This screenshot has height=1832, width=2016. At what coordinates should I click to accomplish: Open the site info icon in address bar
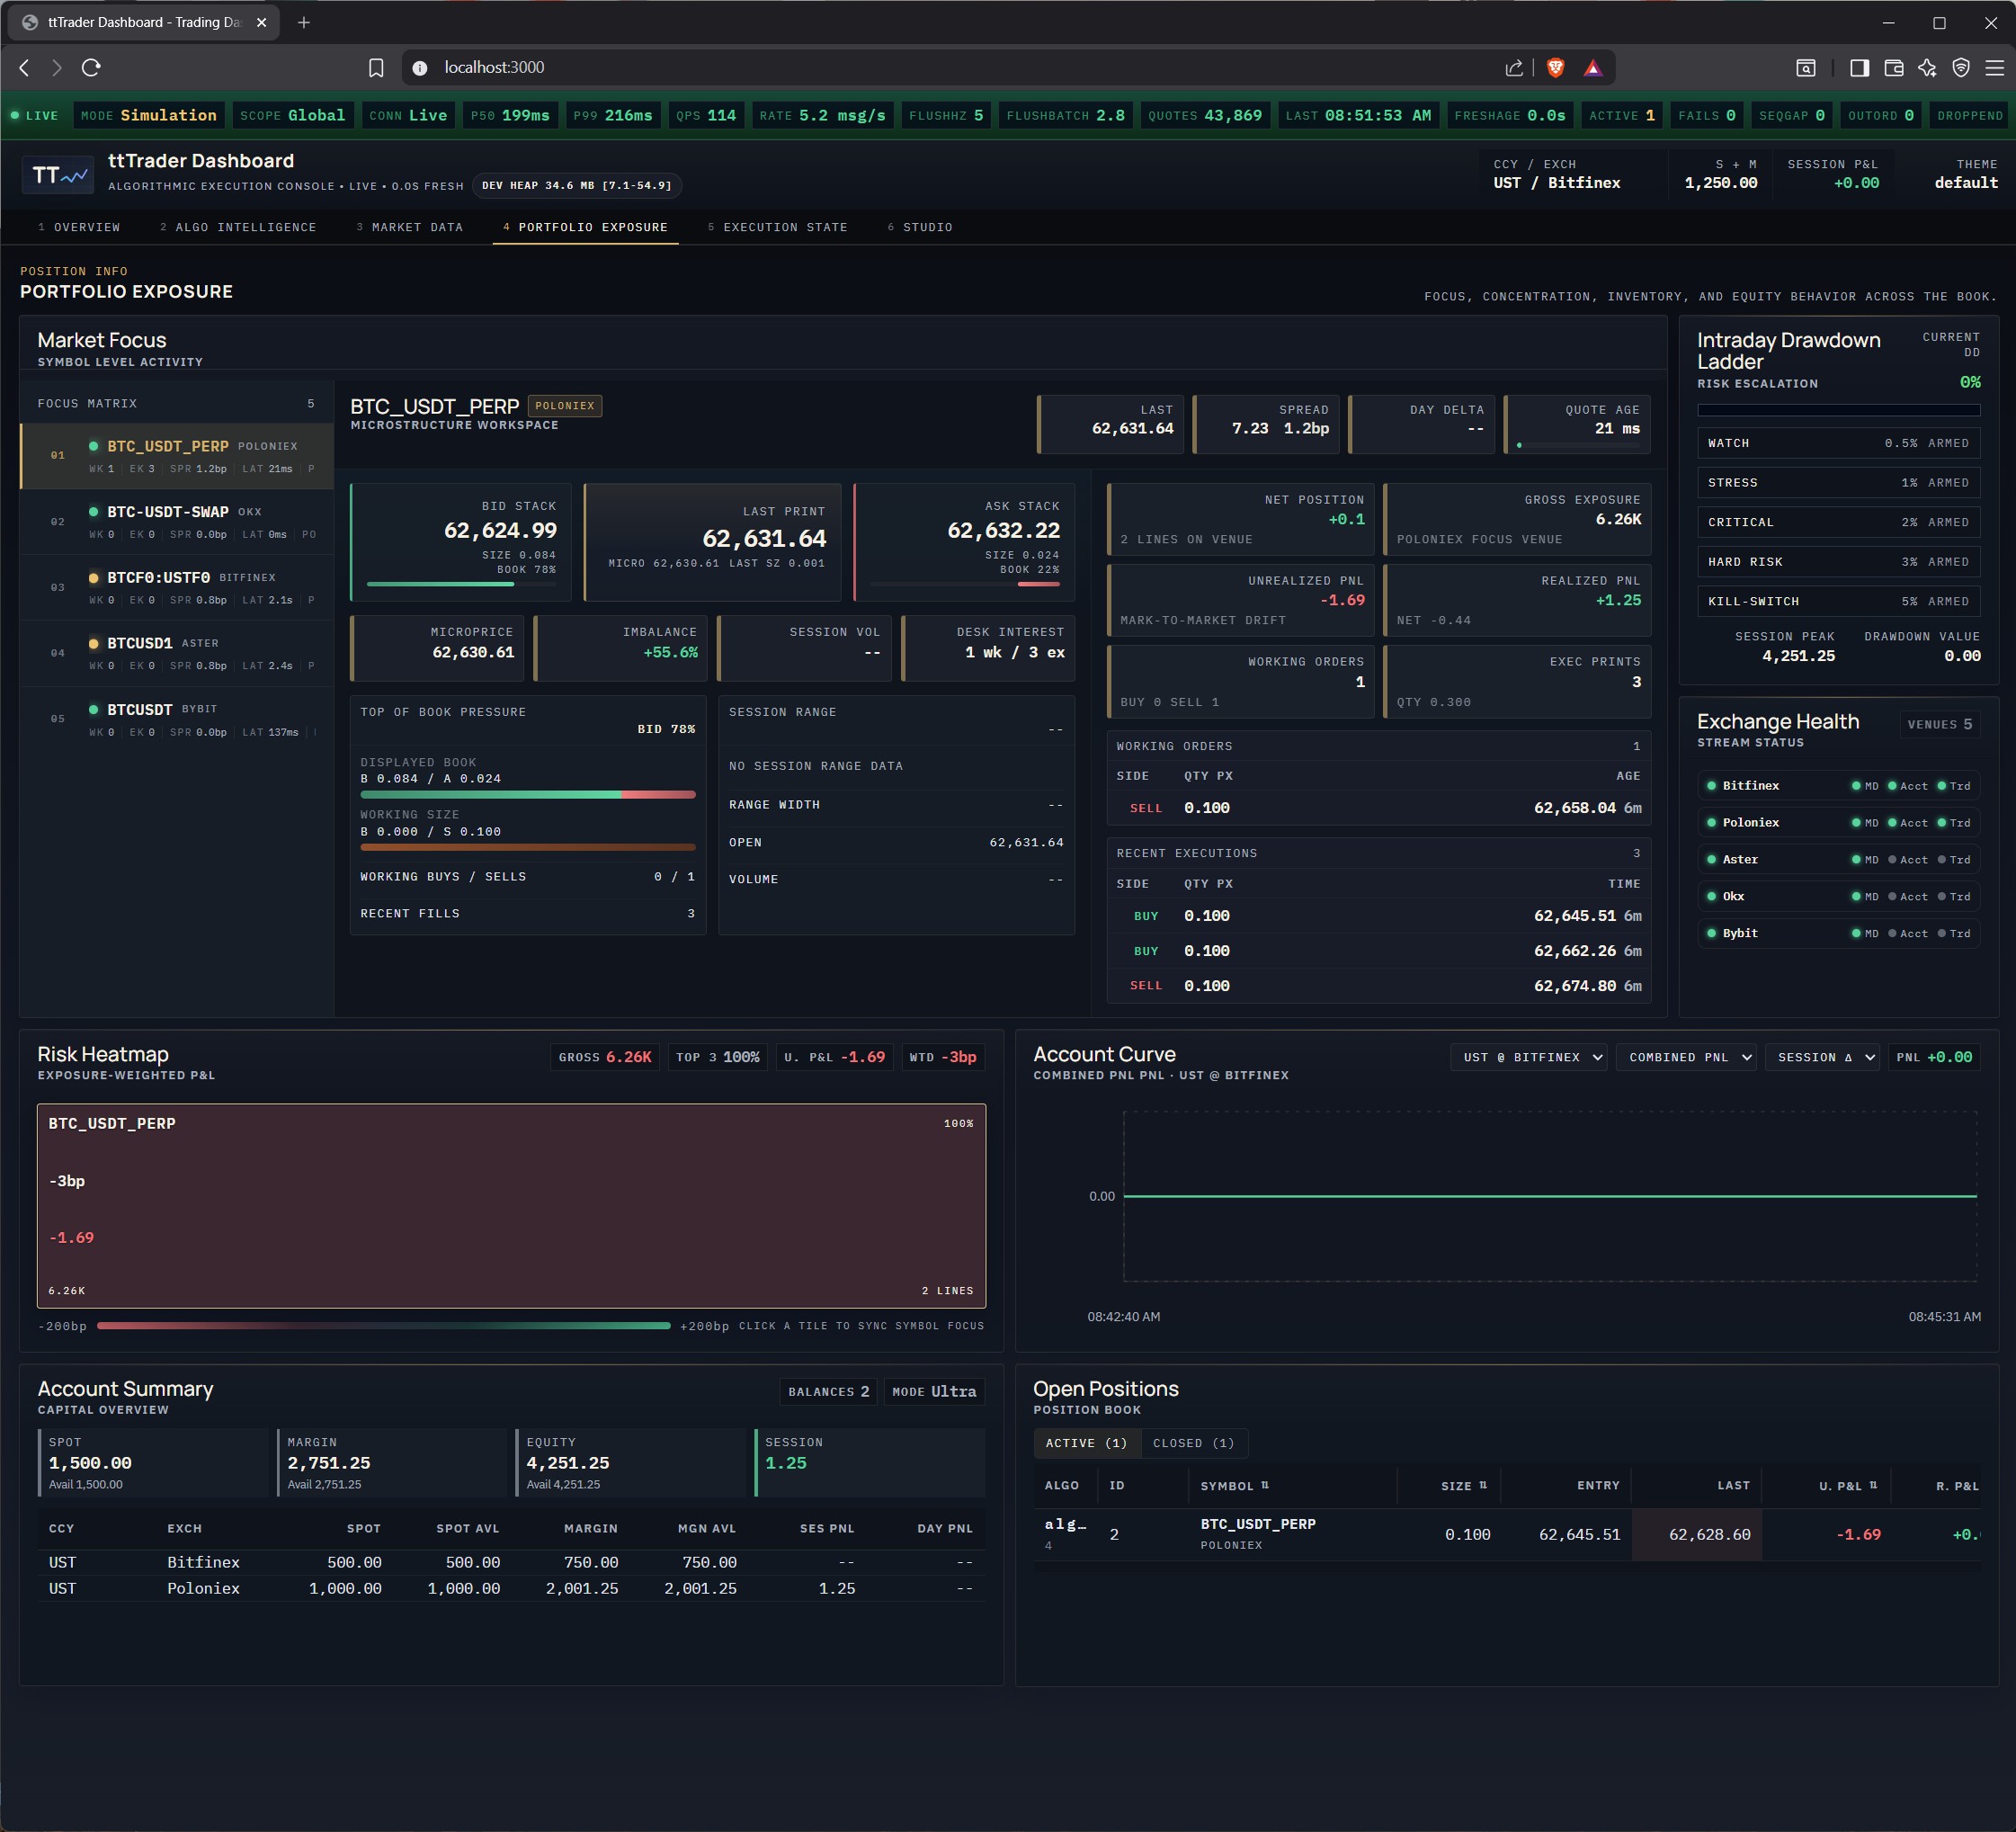[x=420, y=67]
